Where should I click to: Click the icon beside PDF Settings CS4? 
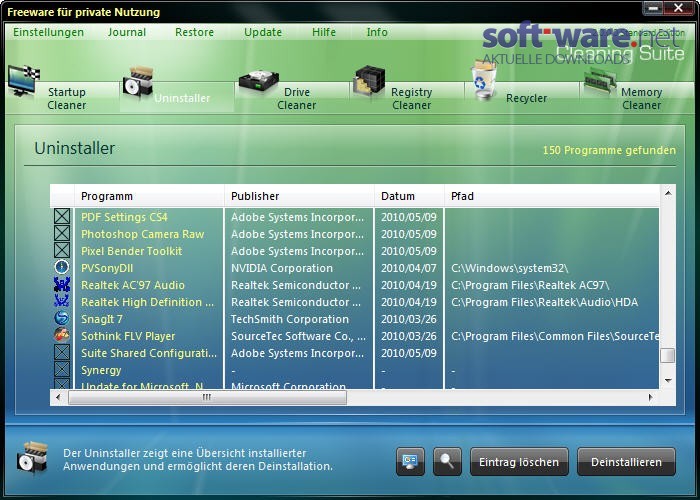(x=62, y=217)
